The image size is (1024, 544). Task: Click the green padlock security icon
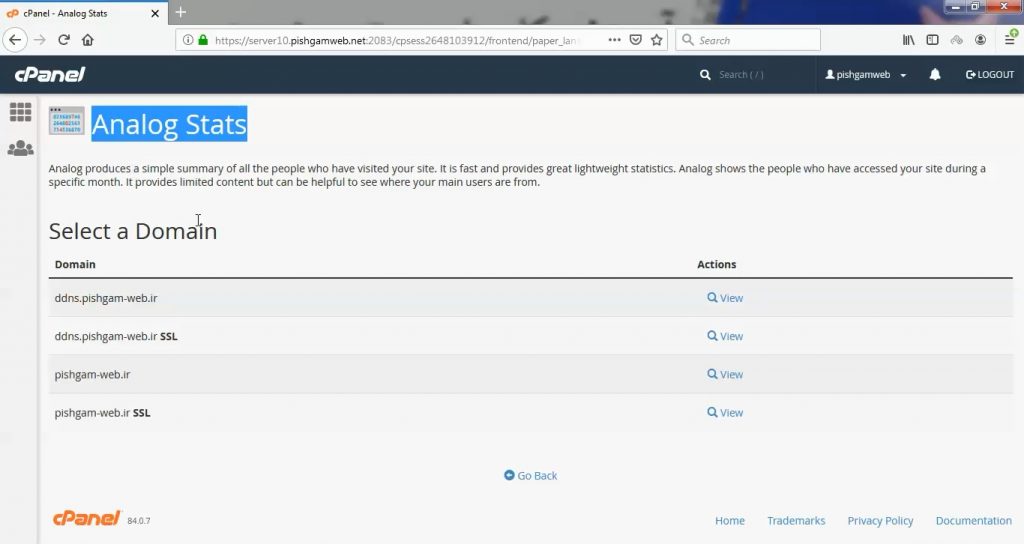tap(203, 40)
